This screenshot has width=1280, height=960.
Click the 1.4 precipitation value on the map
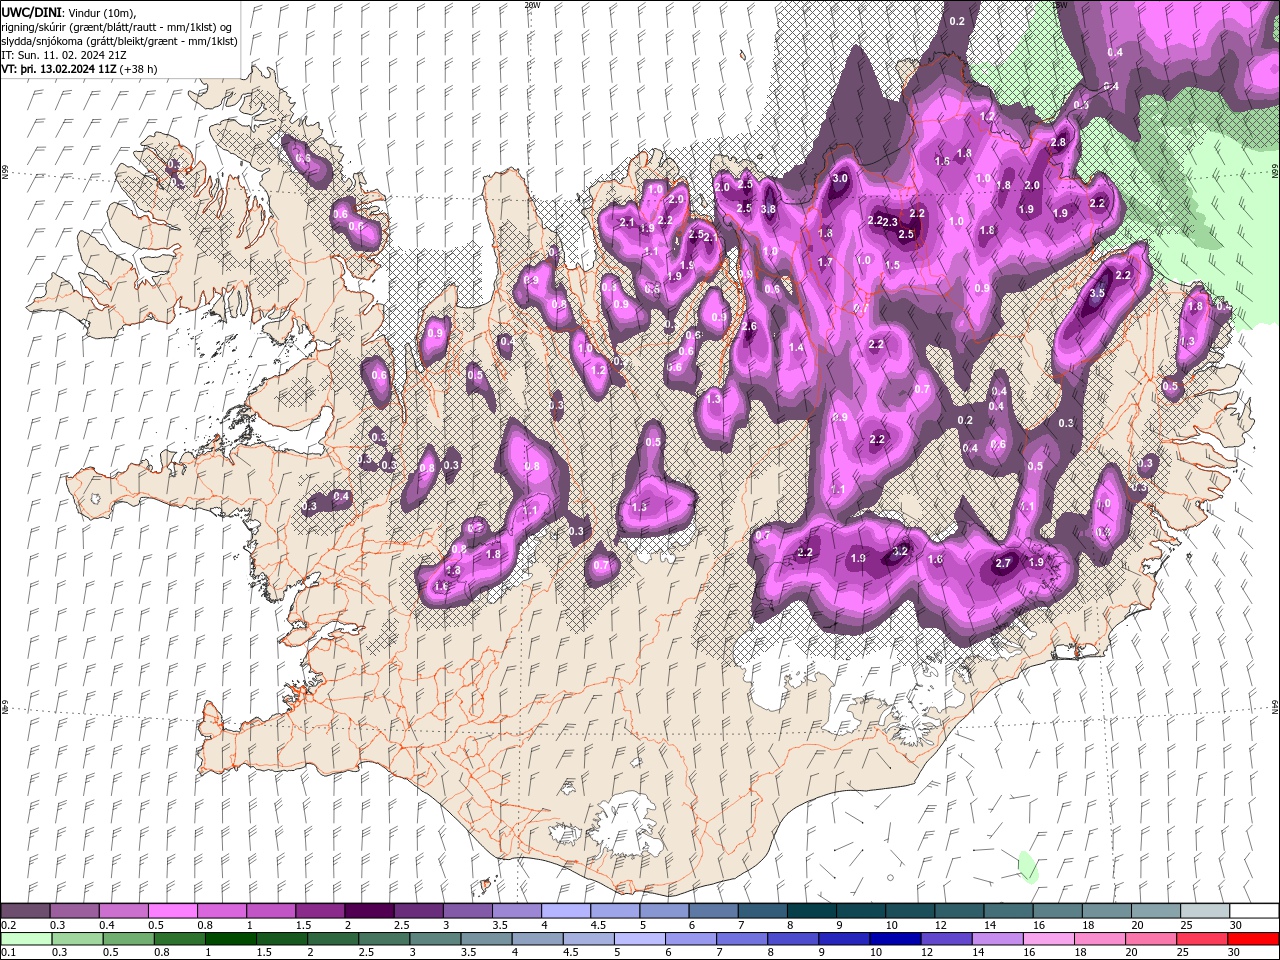[796, 348]
